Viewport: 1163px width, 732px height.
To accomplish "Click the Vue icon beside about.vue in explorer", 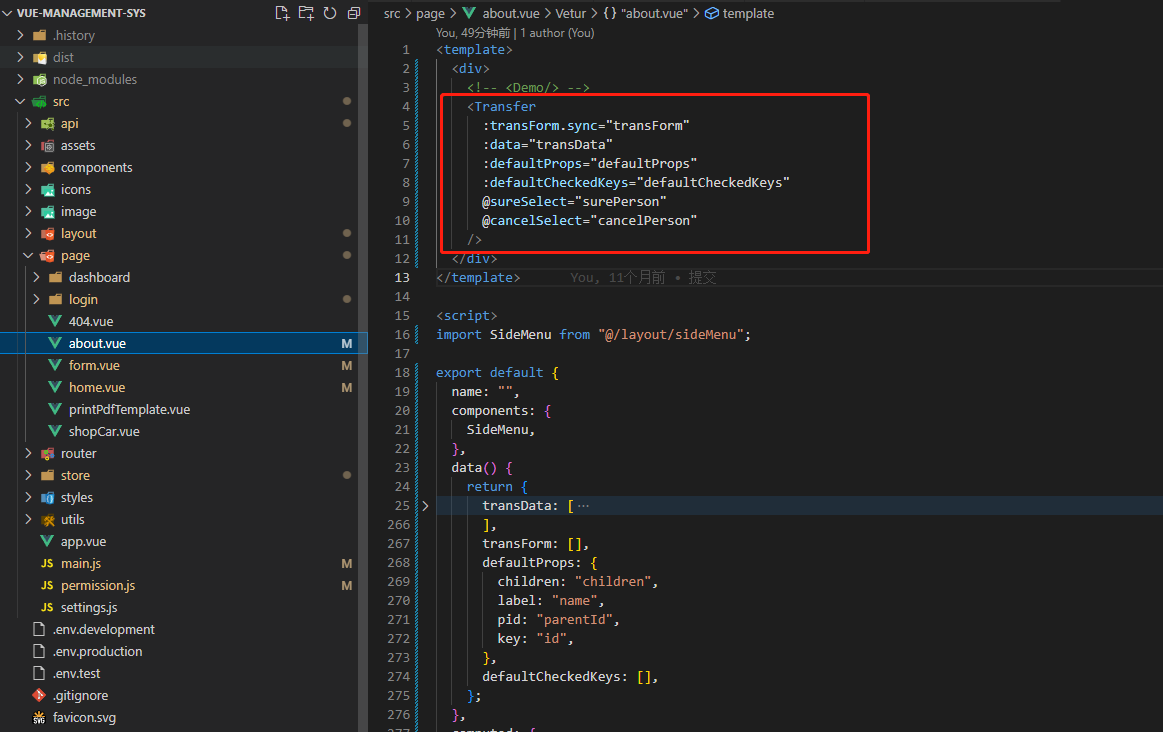I will (55, 343).
